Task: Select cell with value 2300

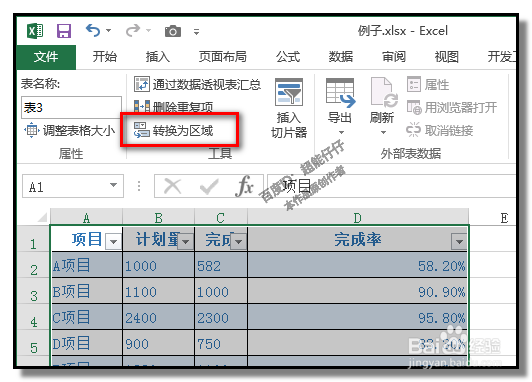Action: (221, 317)
